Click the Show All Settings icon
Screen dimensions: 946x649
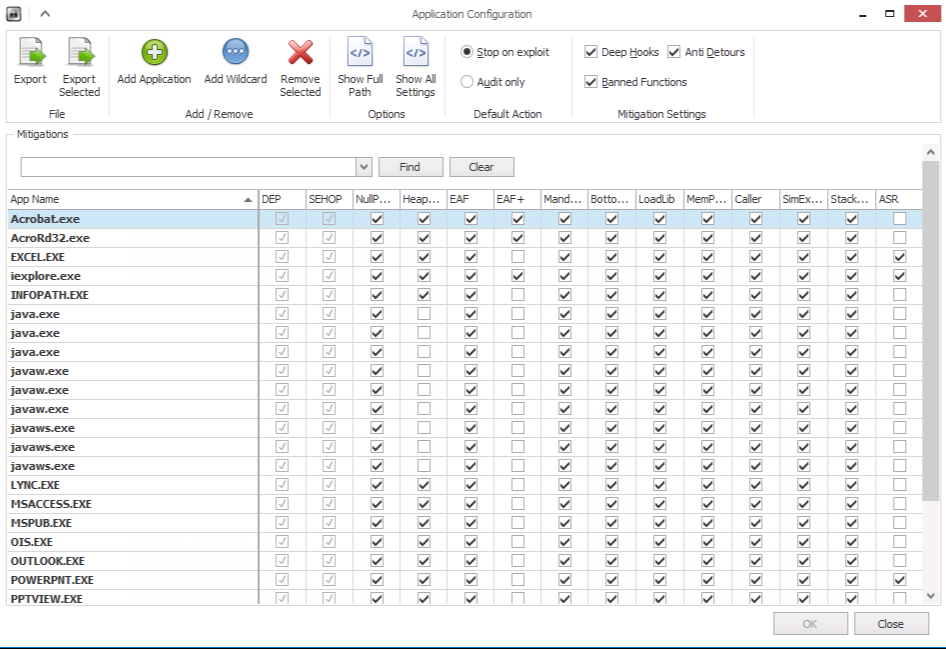[415, 53]
